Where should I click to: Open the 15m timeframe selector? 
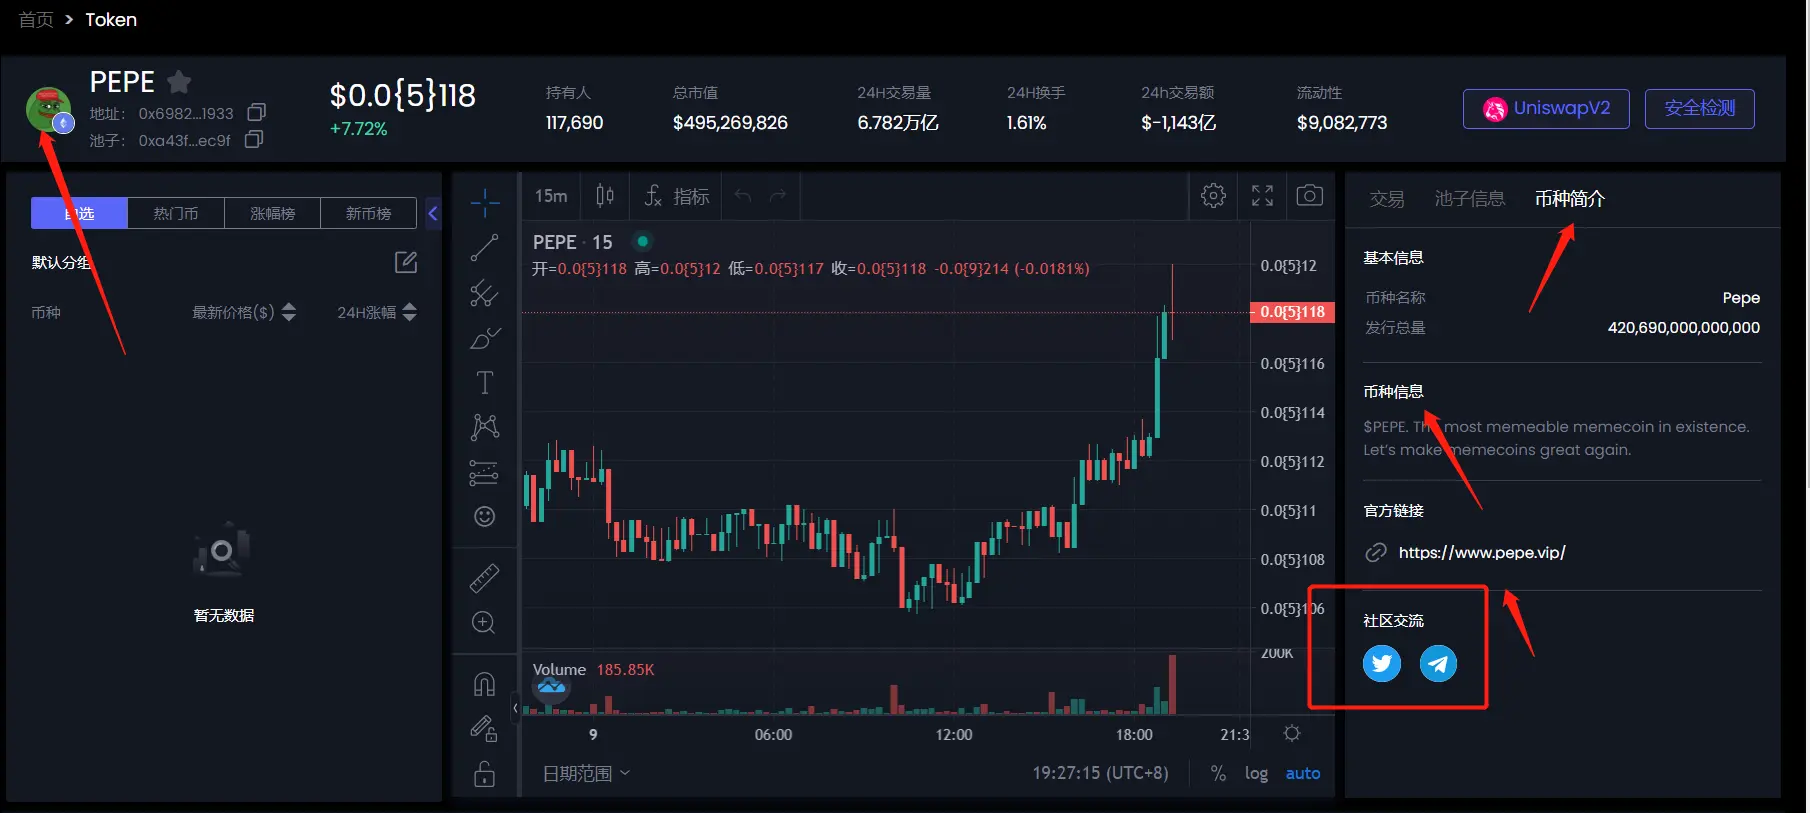click(x=550, y=196)
